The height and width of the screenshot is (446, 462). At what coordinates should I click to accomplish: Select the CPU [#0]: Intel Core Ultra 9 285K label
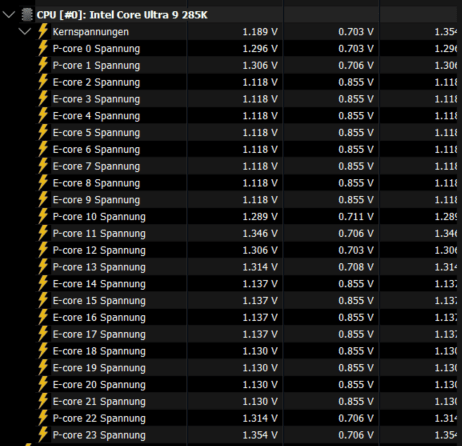pos(122,15)
